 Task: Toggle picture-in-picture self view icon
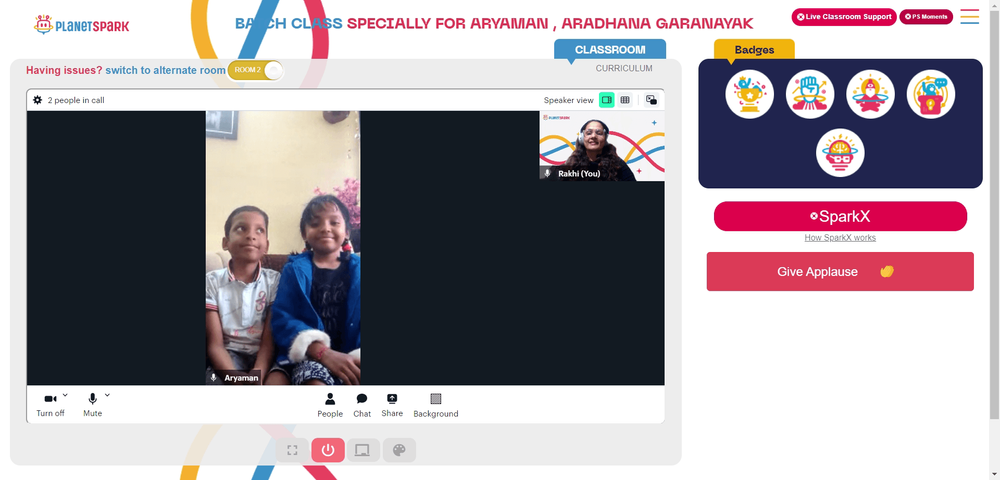coord(651,100)
